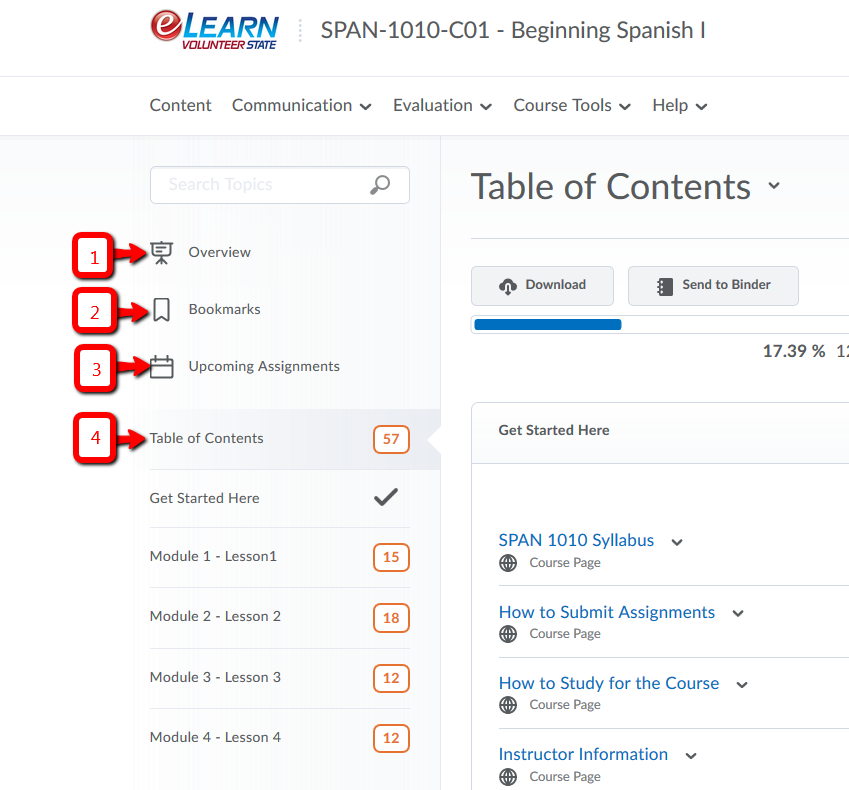This screenshot has width=849, height=790.
Task: Open the SPAN 1010 Syllabus chevron menu
Action: (677, 542)
